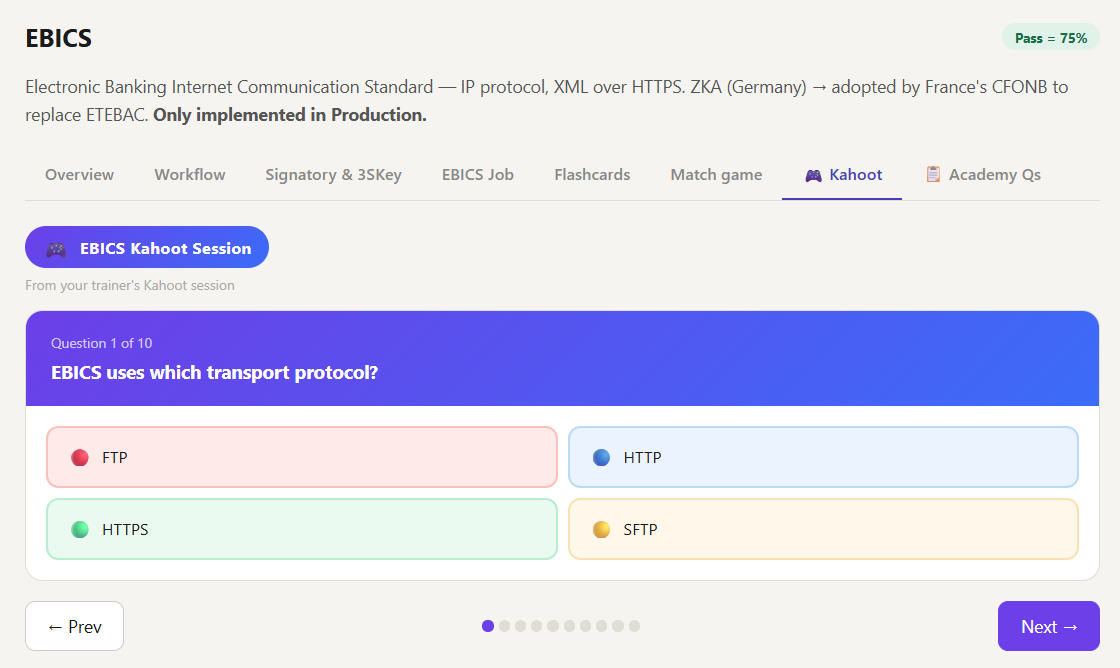The height and width of the screenshot is (668, 1120).
Task: Click the blue circle beside HTTP
Action: click(601, 457)
